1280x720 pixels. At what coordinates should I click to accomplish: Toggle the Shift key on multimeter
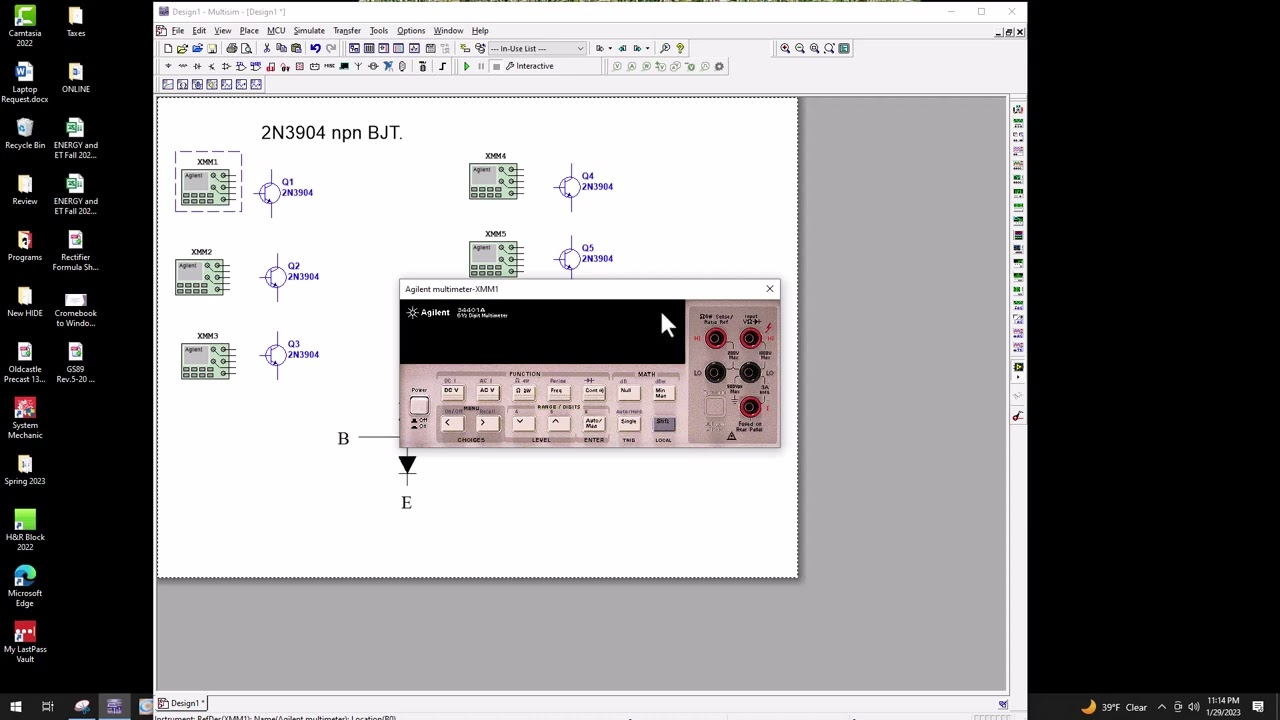(663, 423)
